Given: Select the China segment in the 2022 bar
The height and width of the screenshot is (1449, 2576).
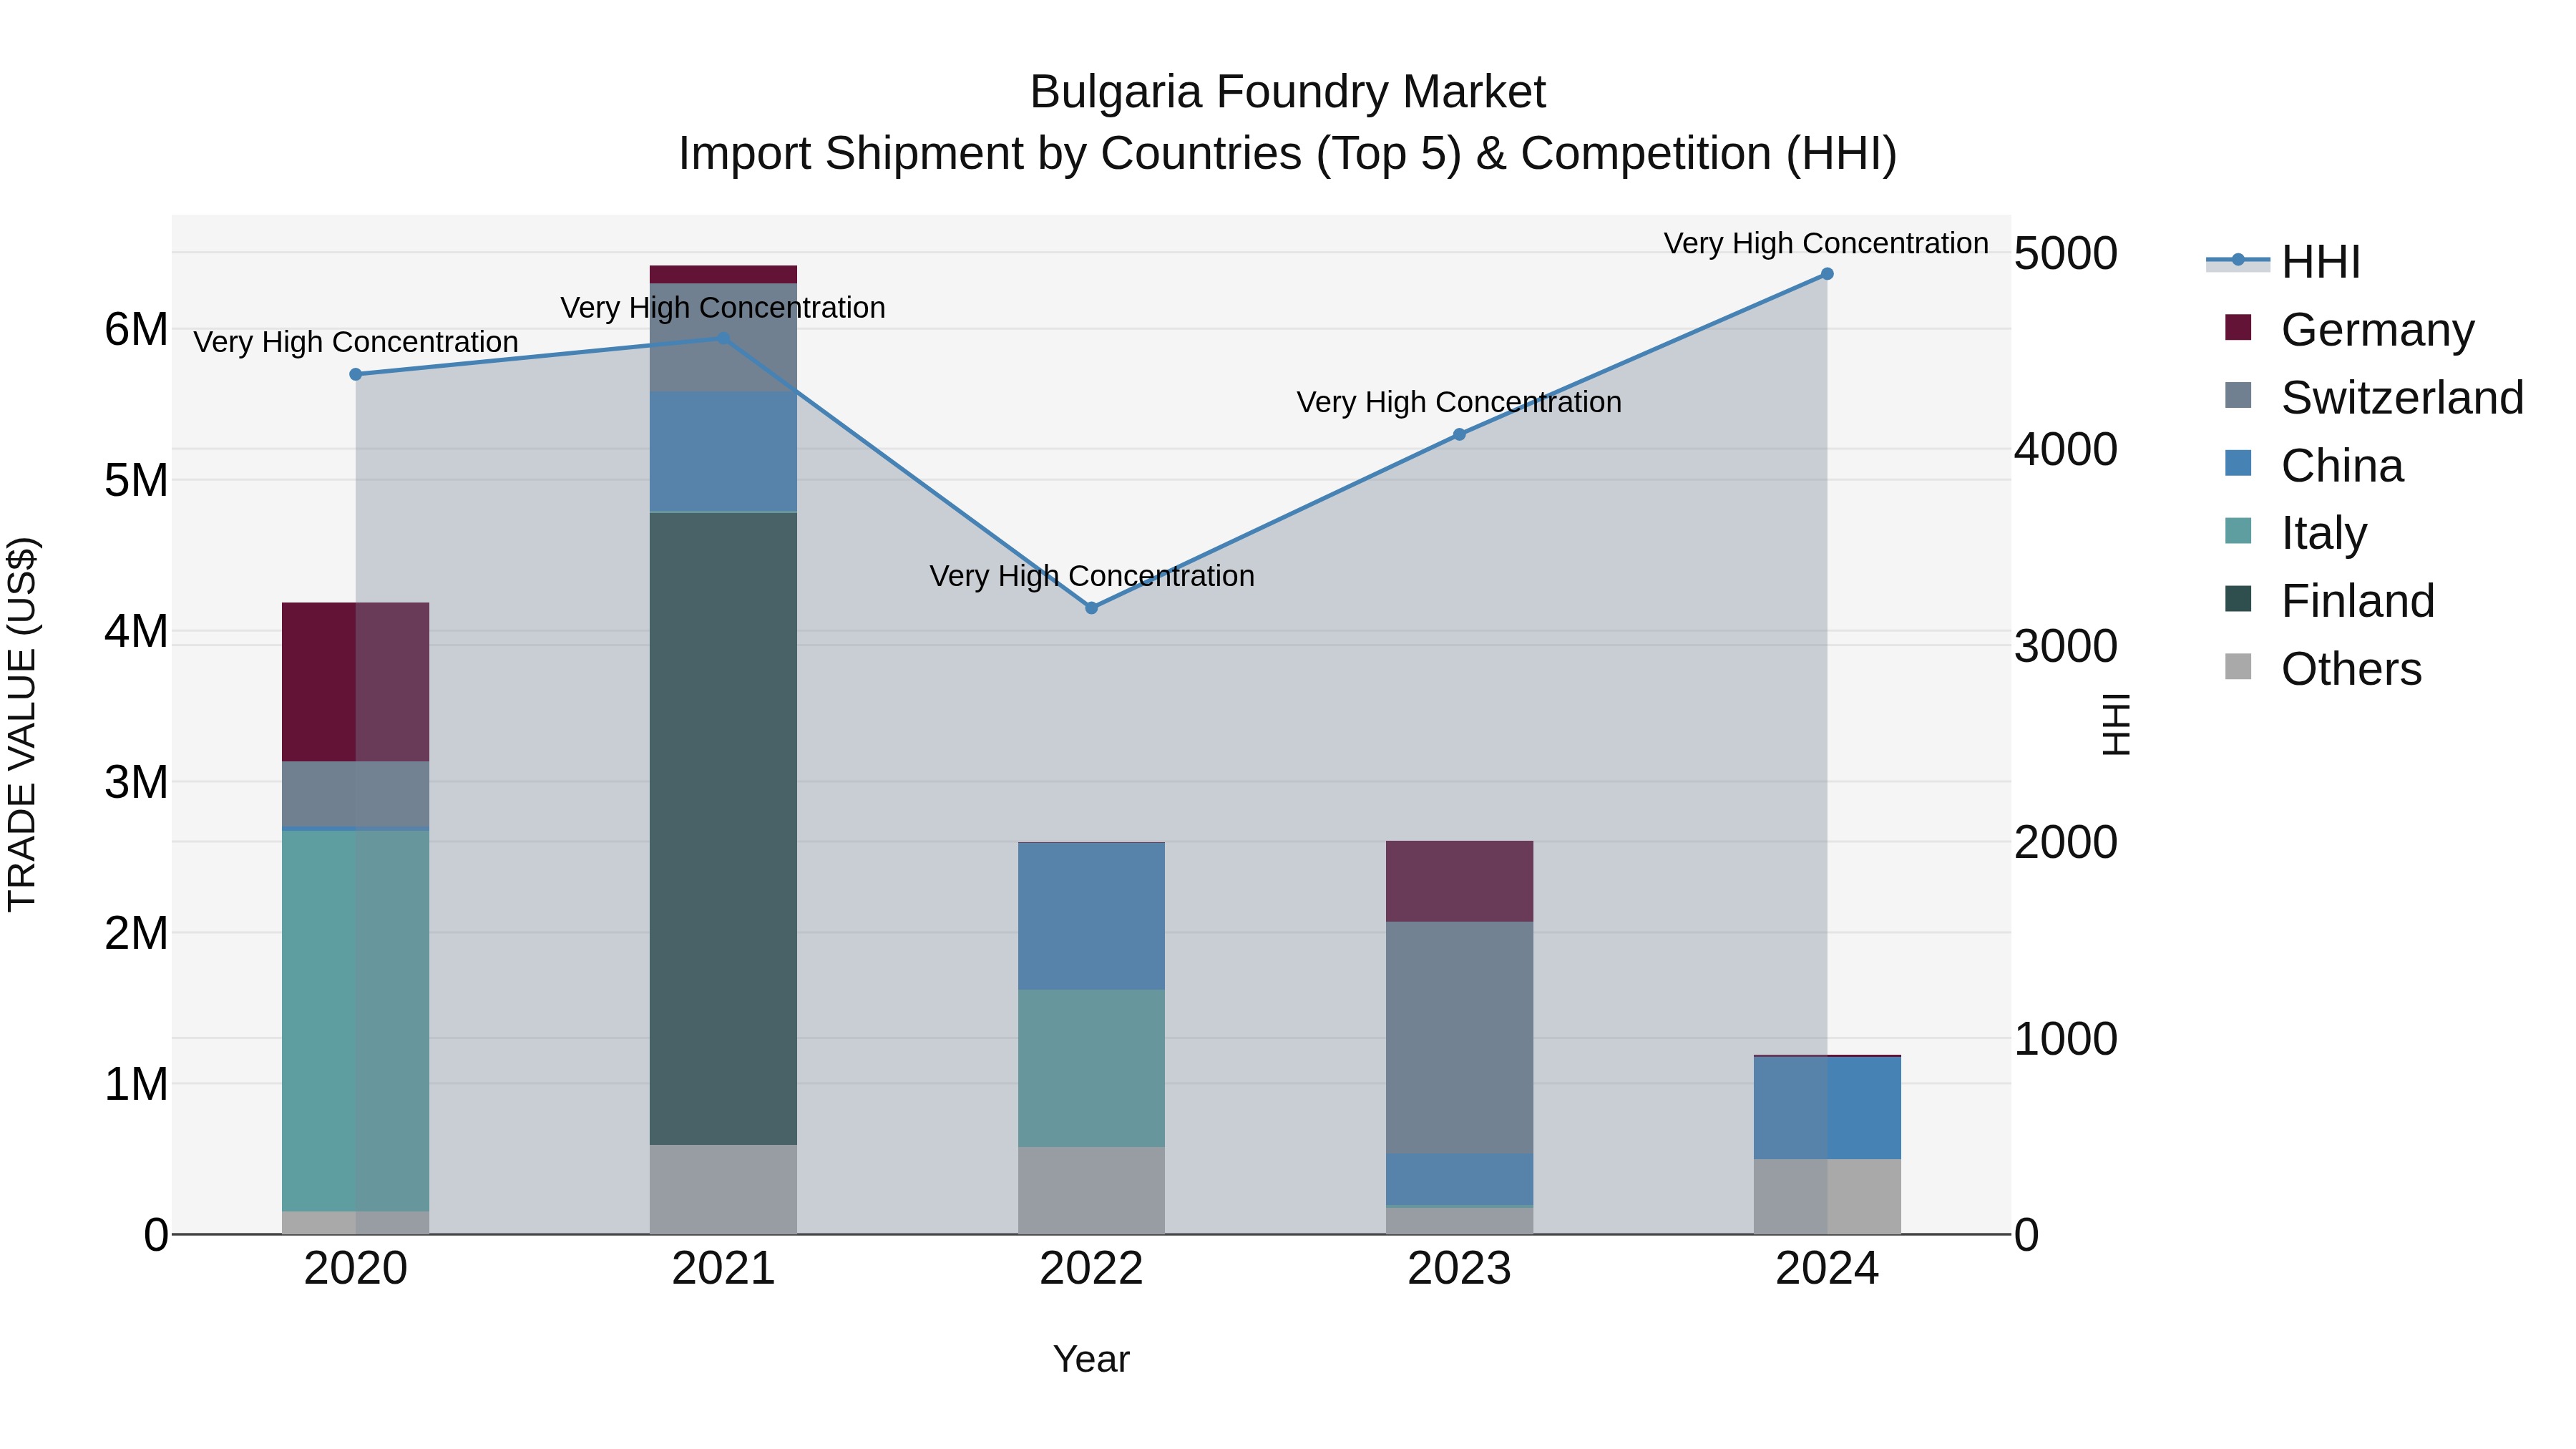Looking at the screenshot, I should [x=1091, y=916].
